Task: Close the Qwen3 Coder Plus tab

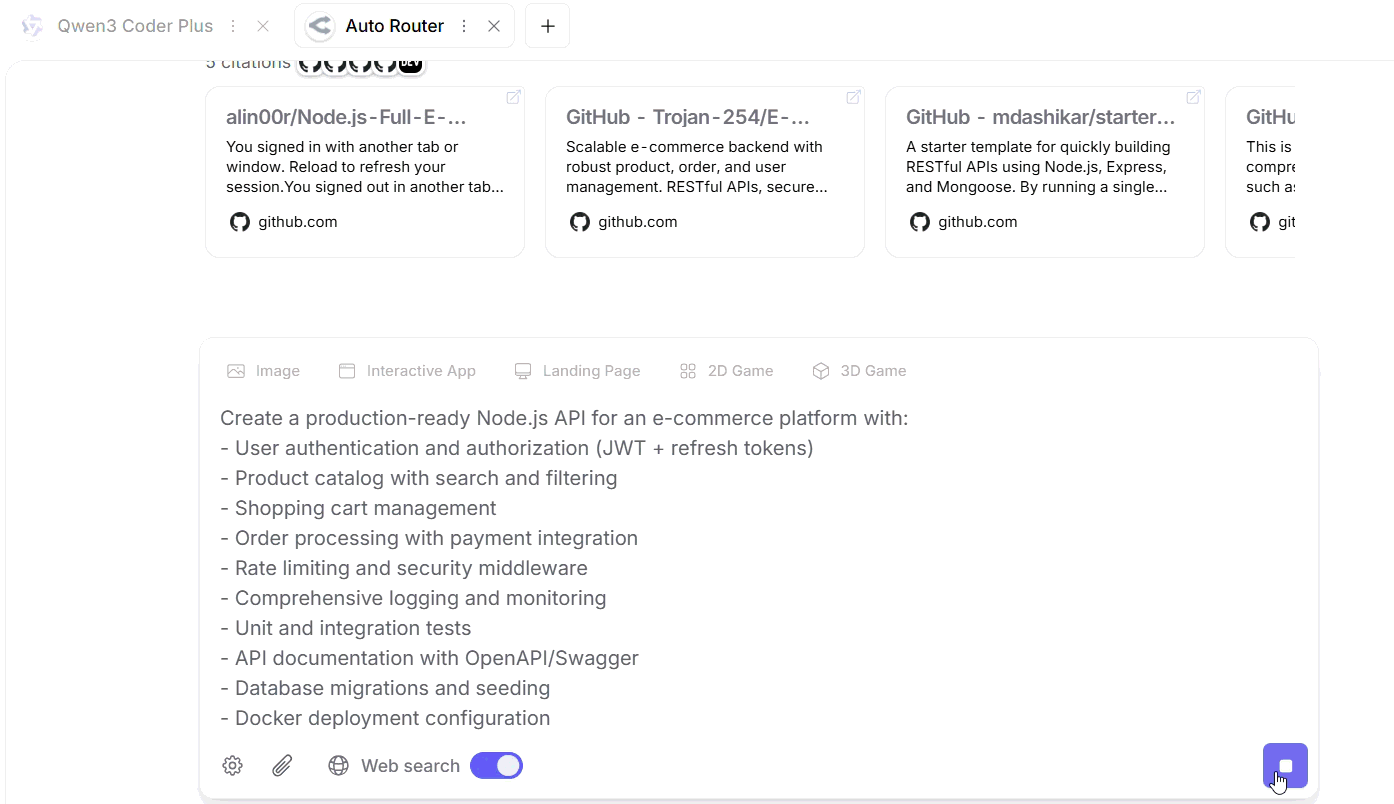Action: coord(263,26)
